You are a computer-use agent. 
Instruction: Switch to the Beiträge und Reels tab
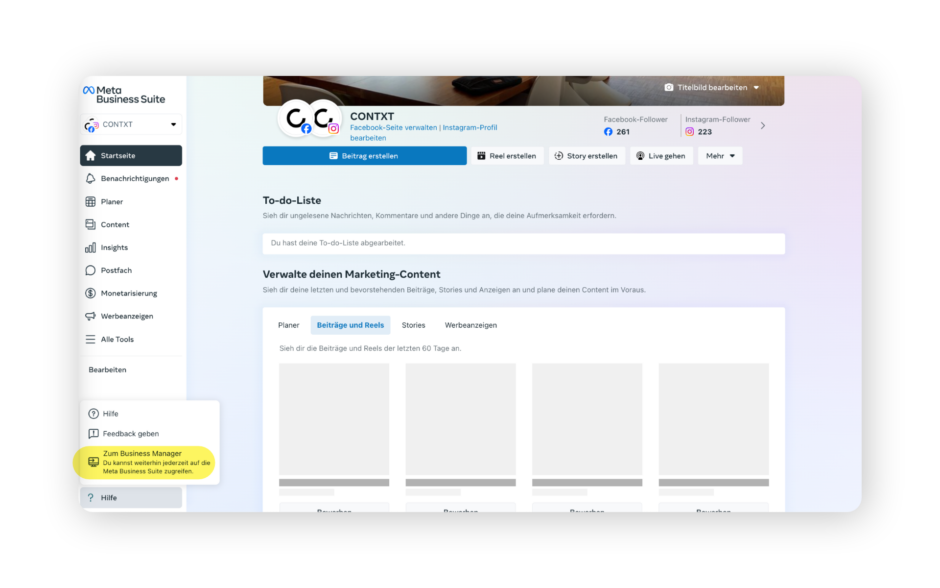click(350, 325)
